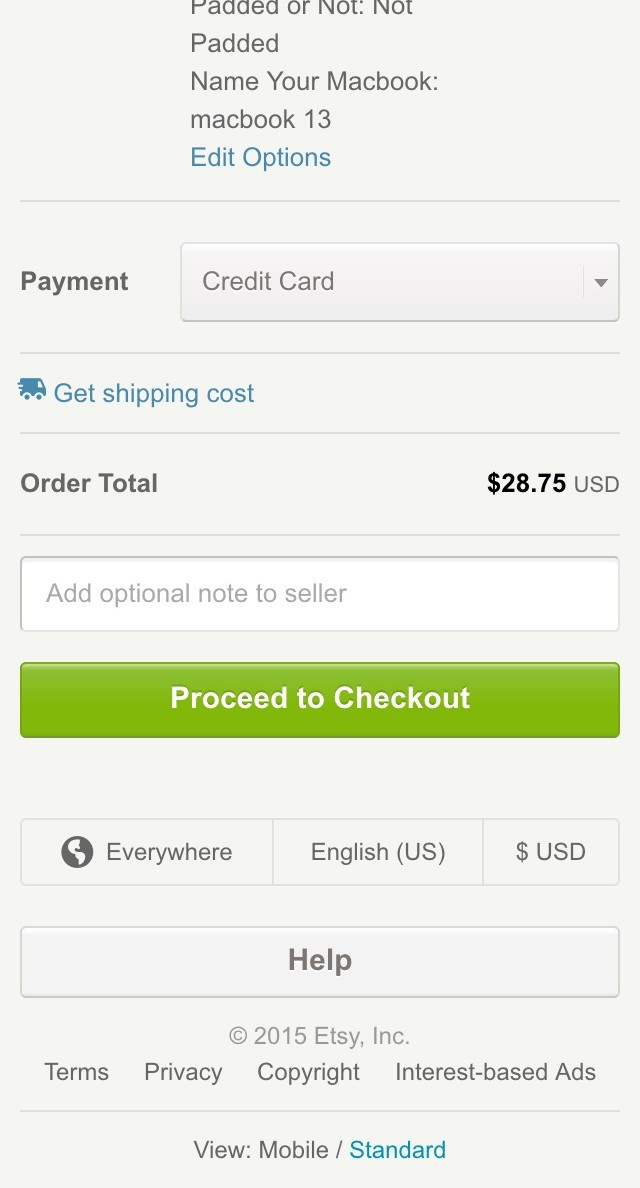The image size is (640, 1188).
Task: Expand the Payment dropdown arrow
Action: tap(601, 282)
